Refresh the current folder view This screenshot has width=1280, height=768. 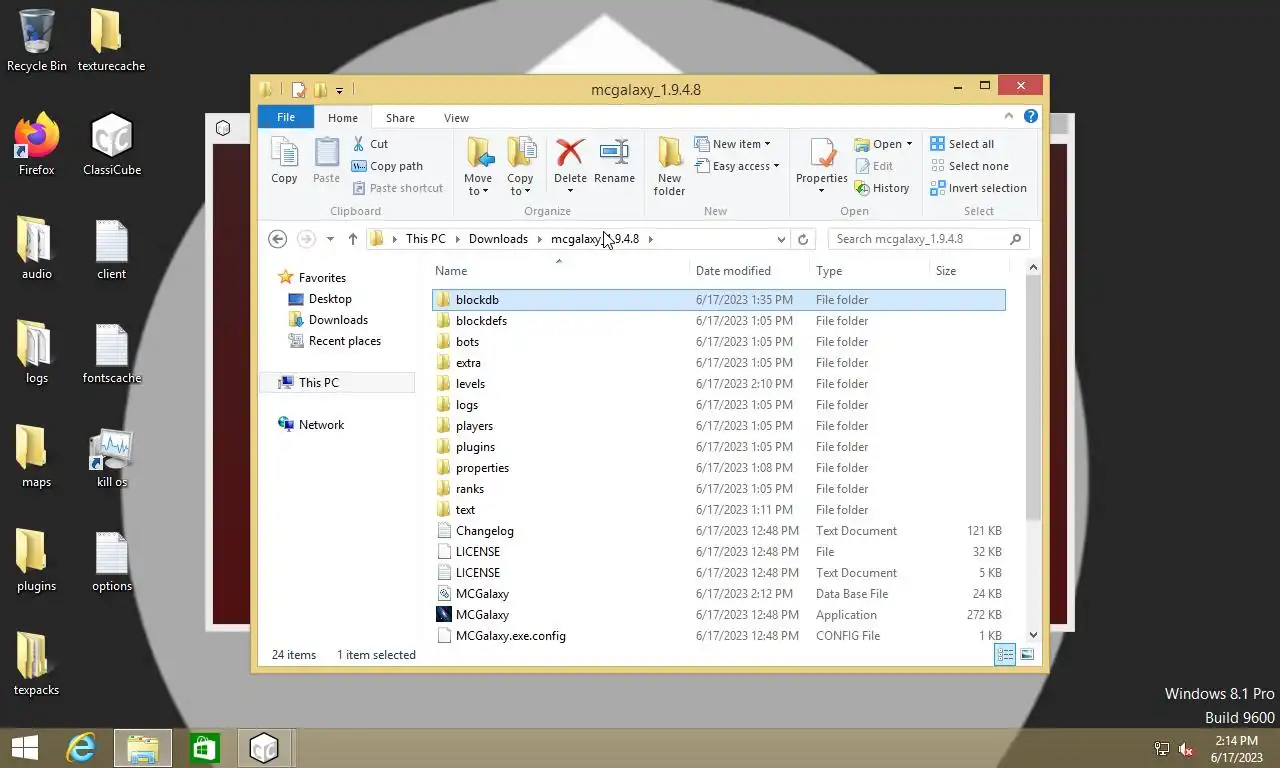(x=802, y=239)
